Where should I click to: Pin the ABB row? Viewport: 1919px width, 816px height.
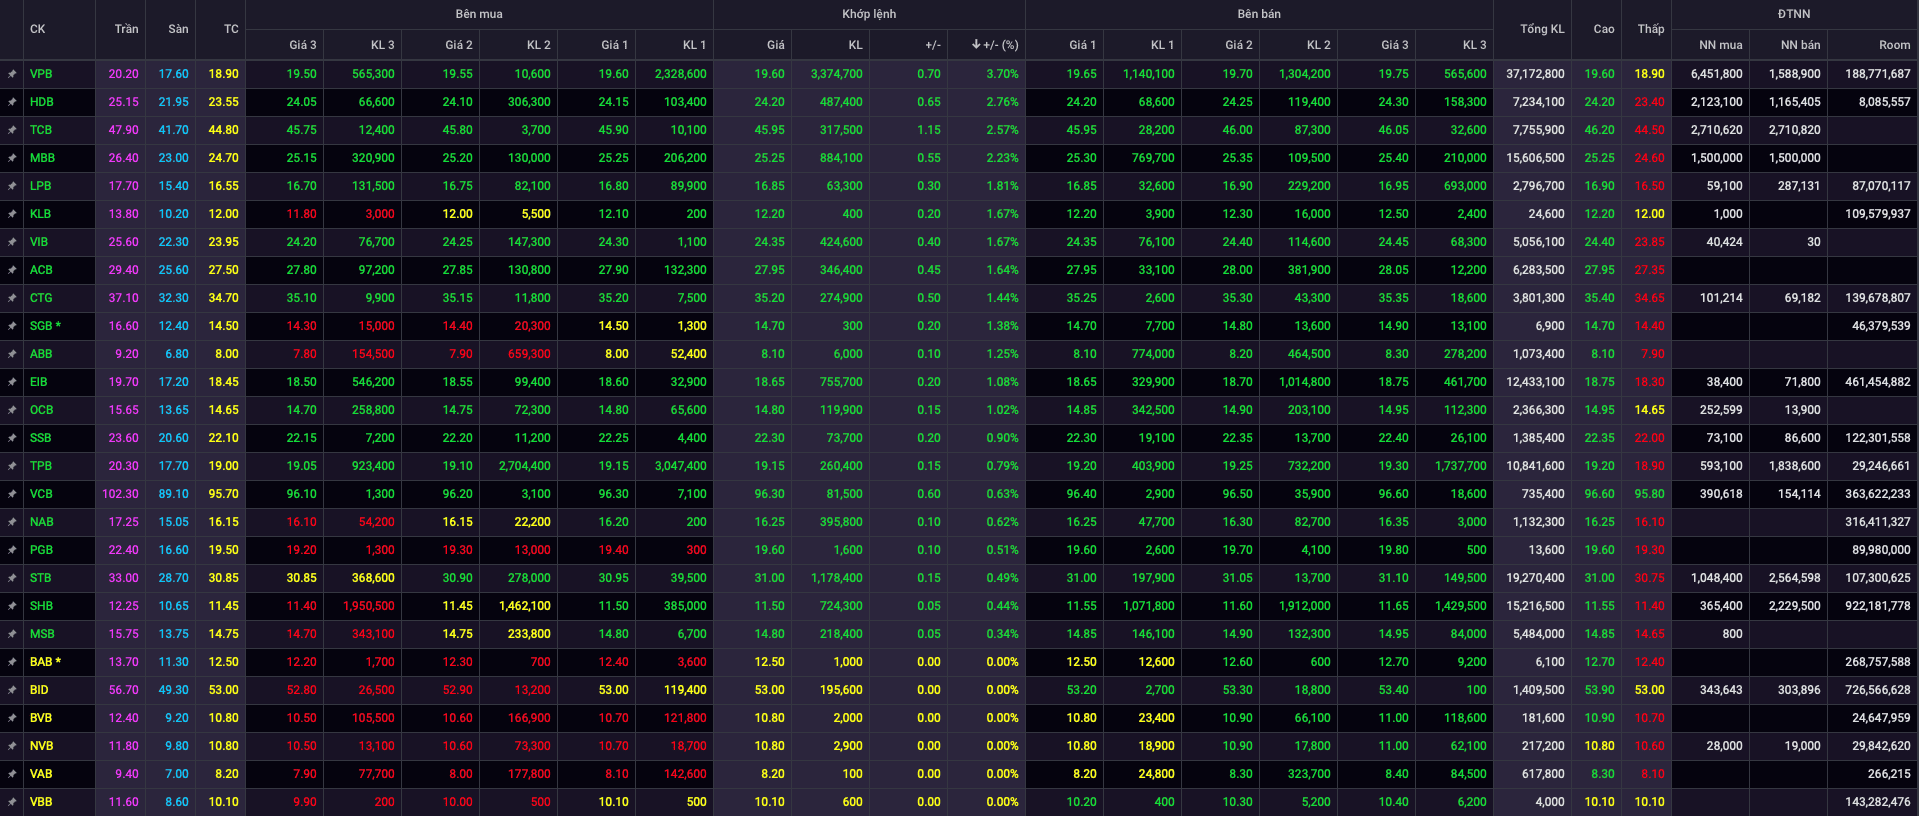[x=12, y=354]
